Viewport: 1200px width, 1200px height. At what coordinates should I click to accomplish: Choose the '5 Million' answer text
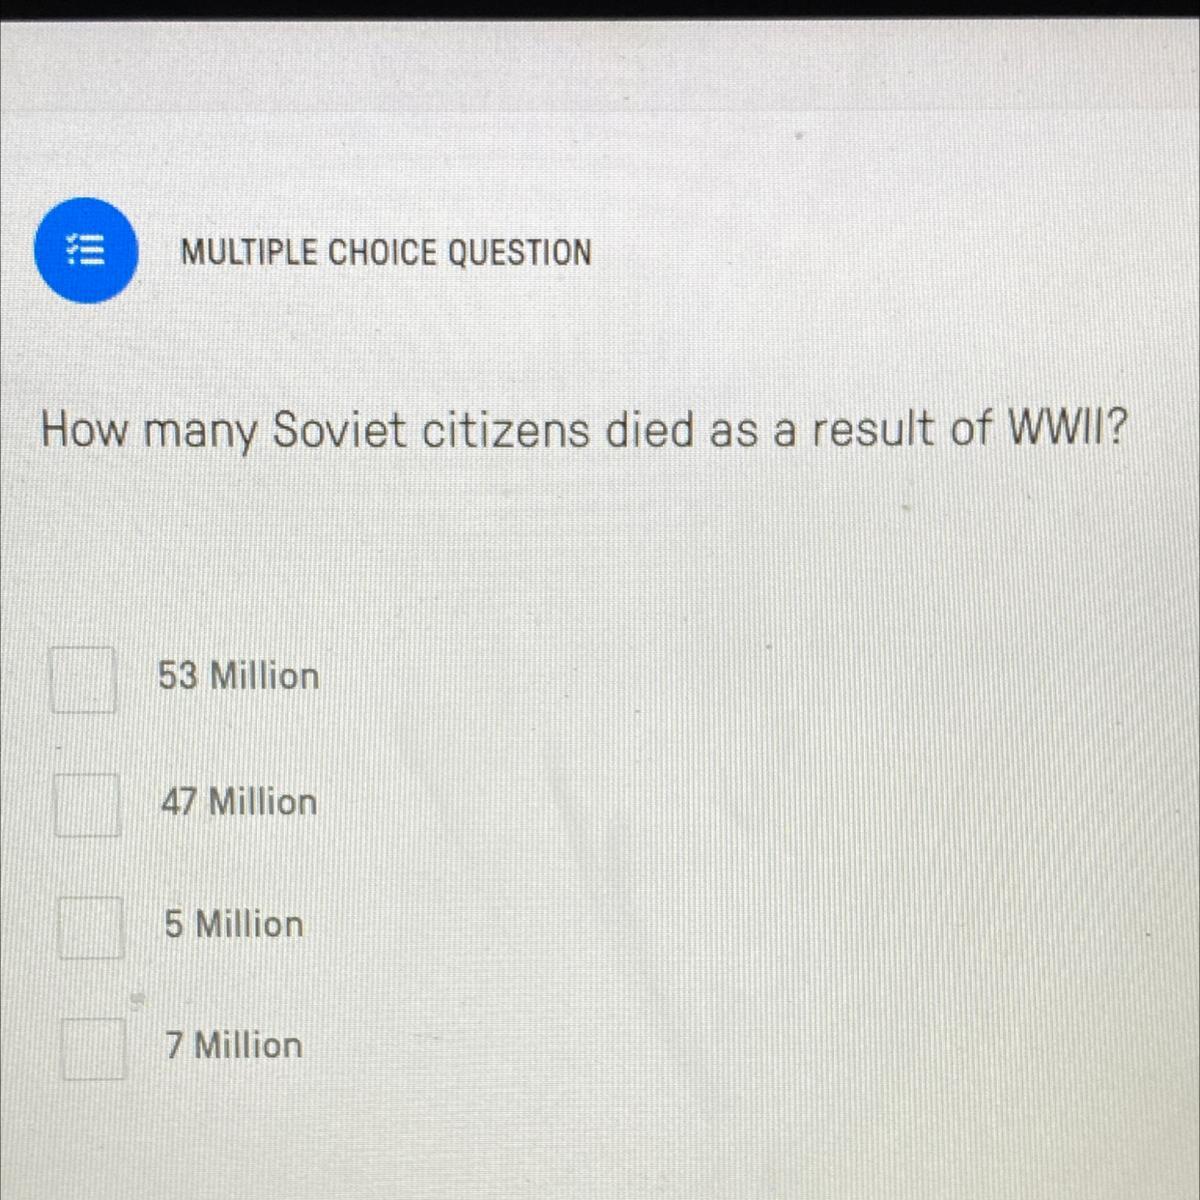[234, 924]
